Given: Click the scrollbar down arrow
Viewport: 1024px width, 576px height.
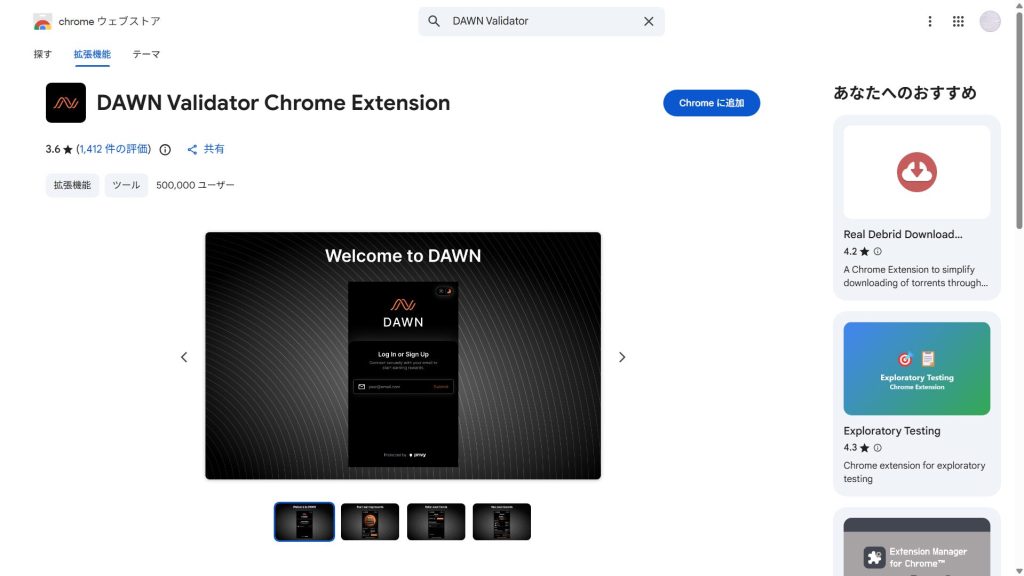Looking at the screenshot, I should 1019,571.
